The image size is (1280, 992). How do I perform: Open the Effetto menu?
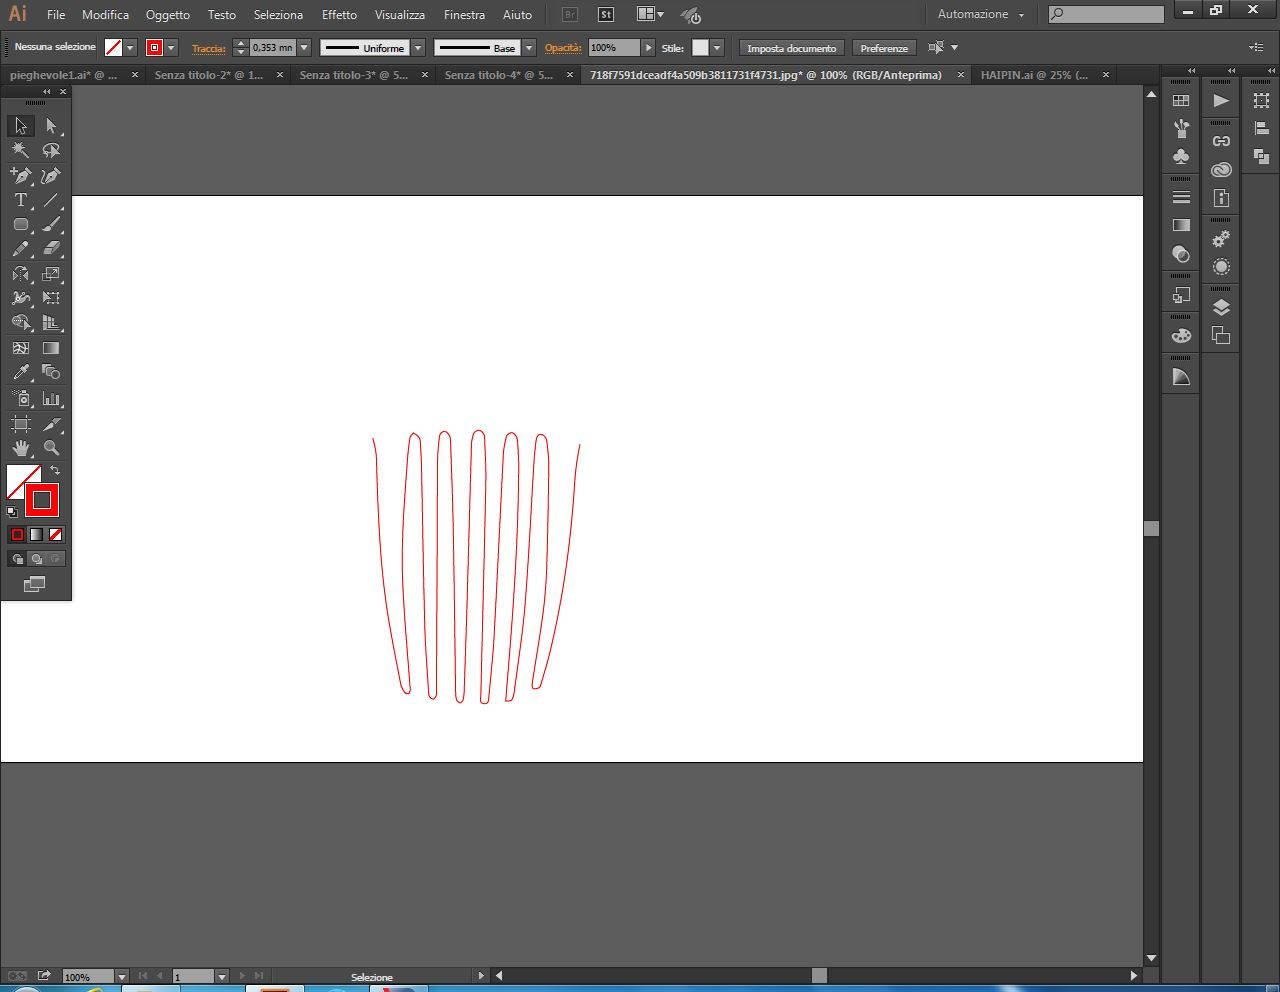(339, 15)
